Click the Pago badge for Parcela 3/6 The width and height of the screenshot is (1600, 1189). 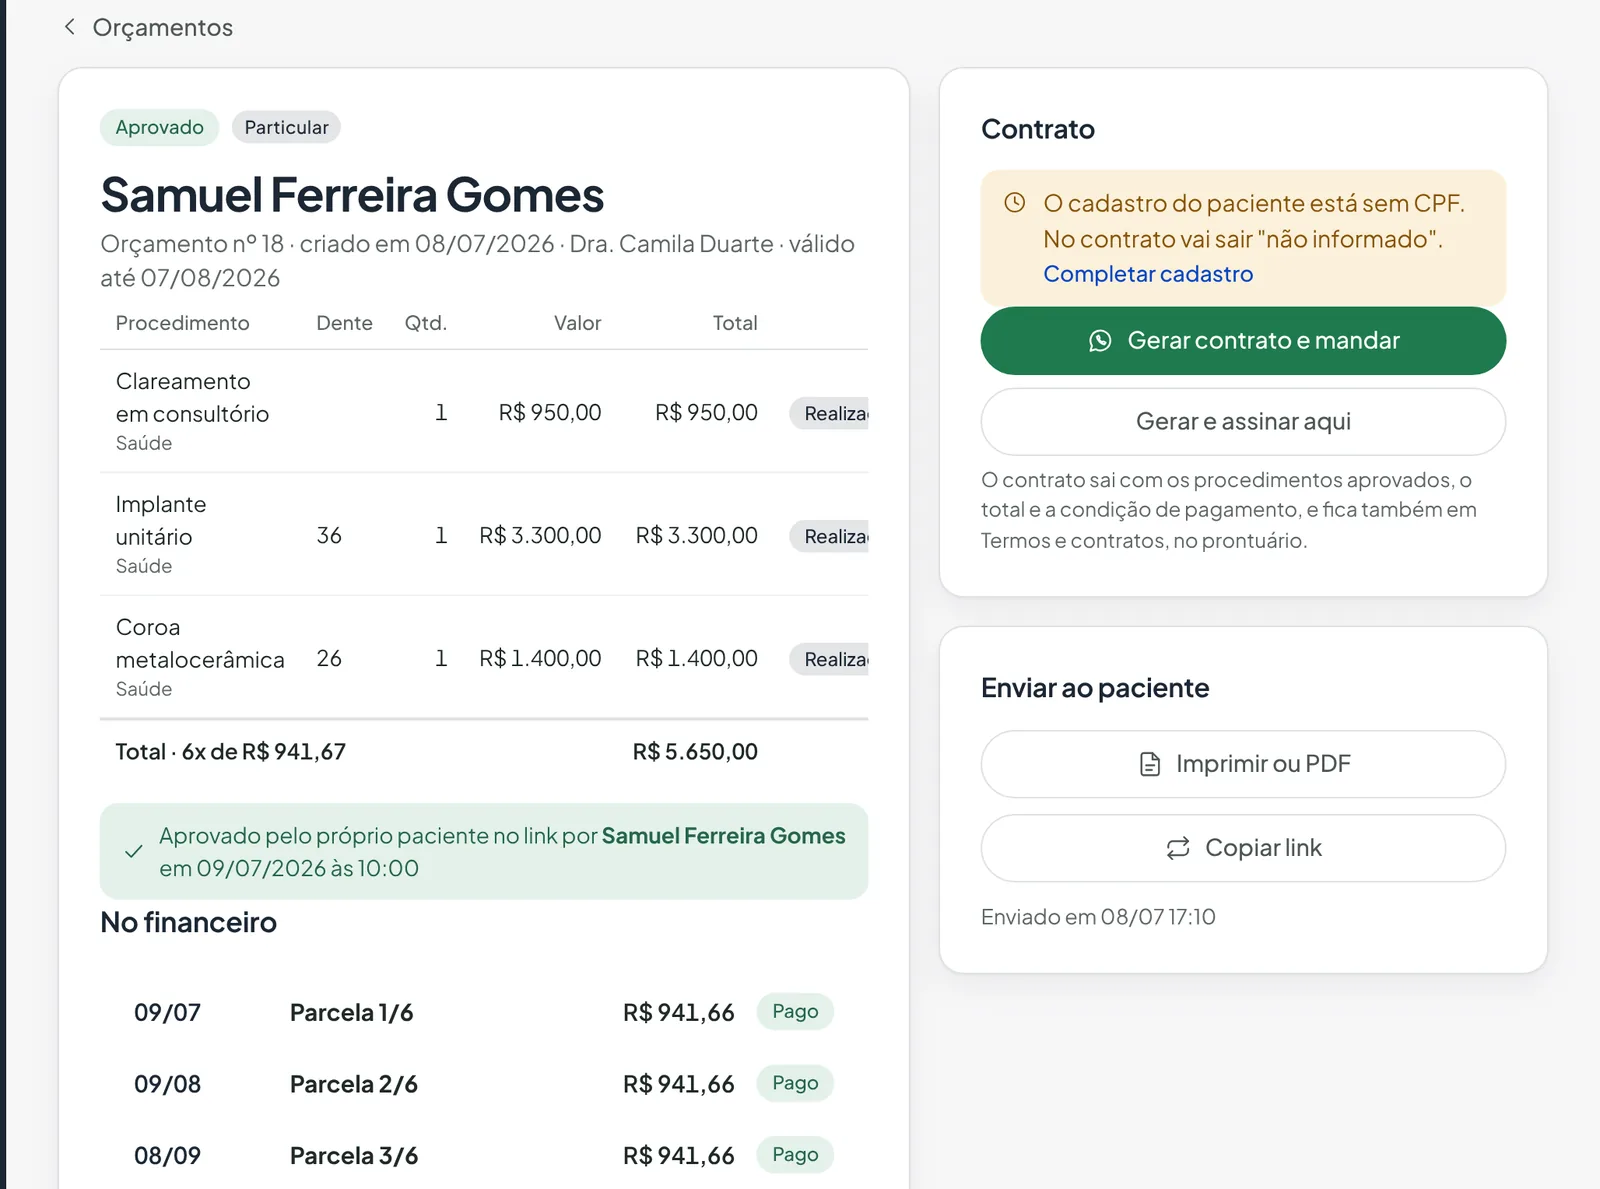(795, 1155)
